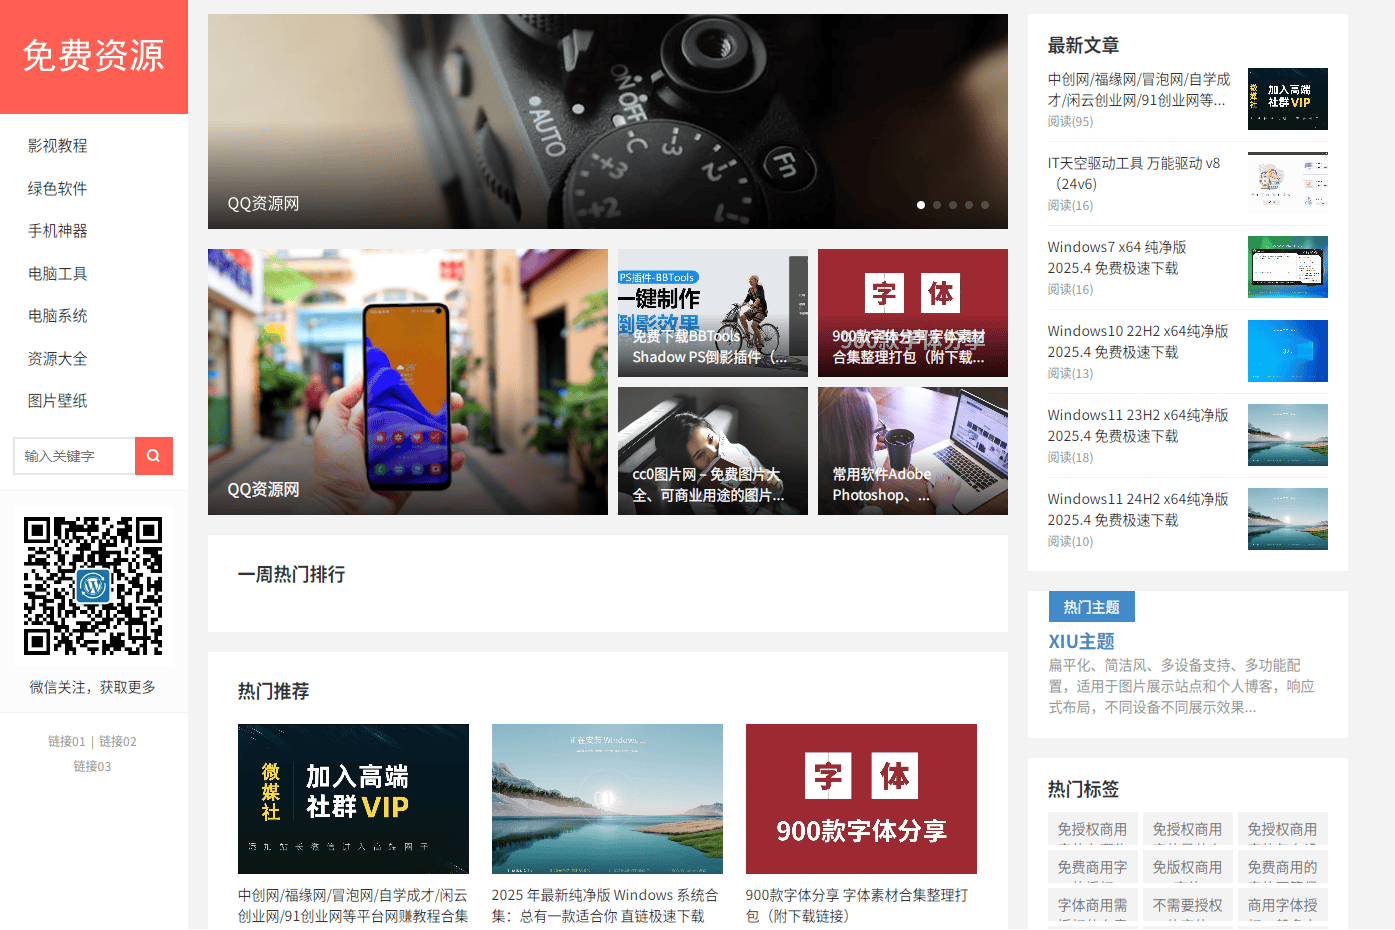1395x930 pixels.
Task: Open the 电脑工具 menu item
Action: [x=58, y=273]
